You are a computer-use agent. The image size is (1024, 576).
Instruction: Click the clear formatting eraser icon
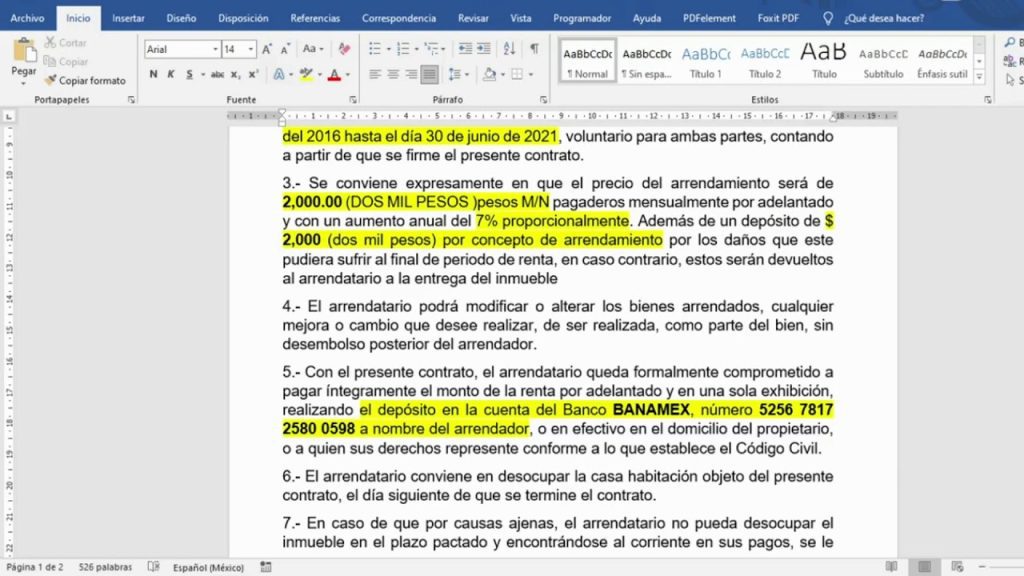pyautogui.click(x=344, y=49)
